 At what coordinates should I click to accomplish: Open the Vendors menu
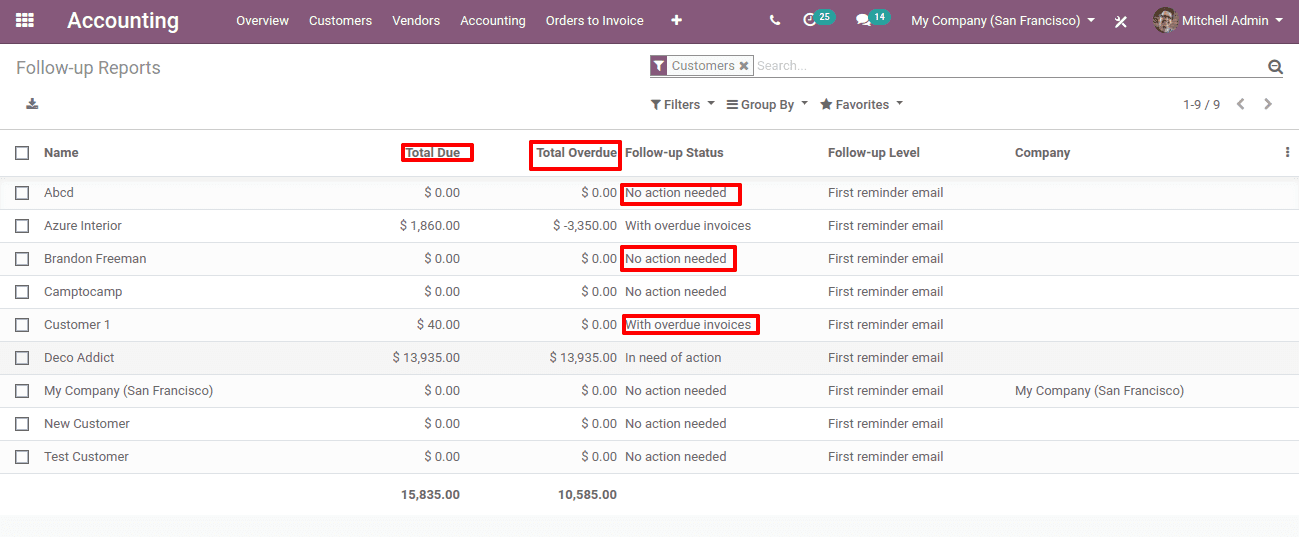coord(416,20)
